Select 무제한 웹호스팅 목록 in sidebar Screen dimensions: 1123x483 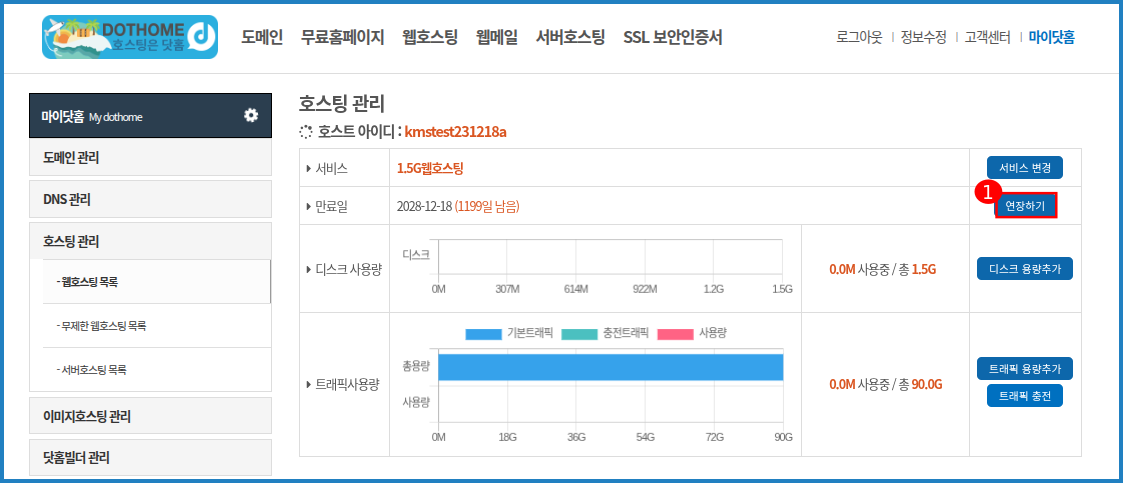[x=109, y=326]
